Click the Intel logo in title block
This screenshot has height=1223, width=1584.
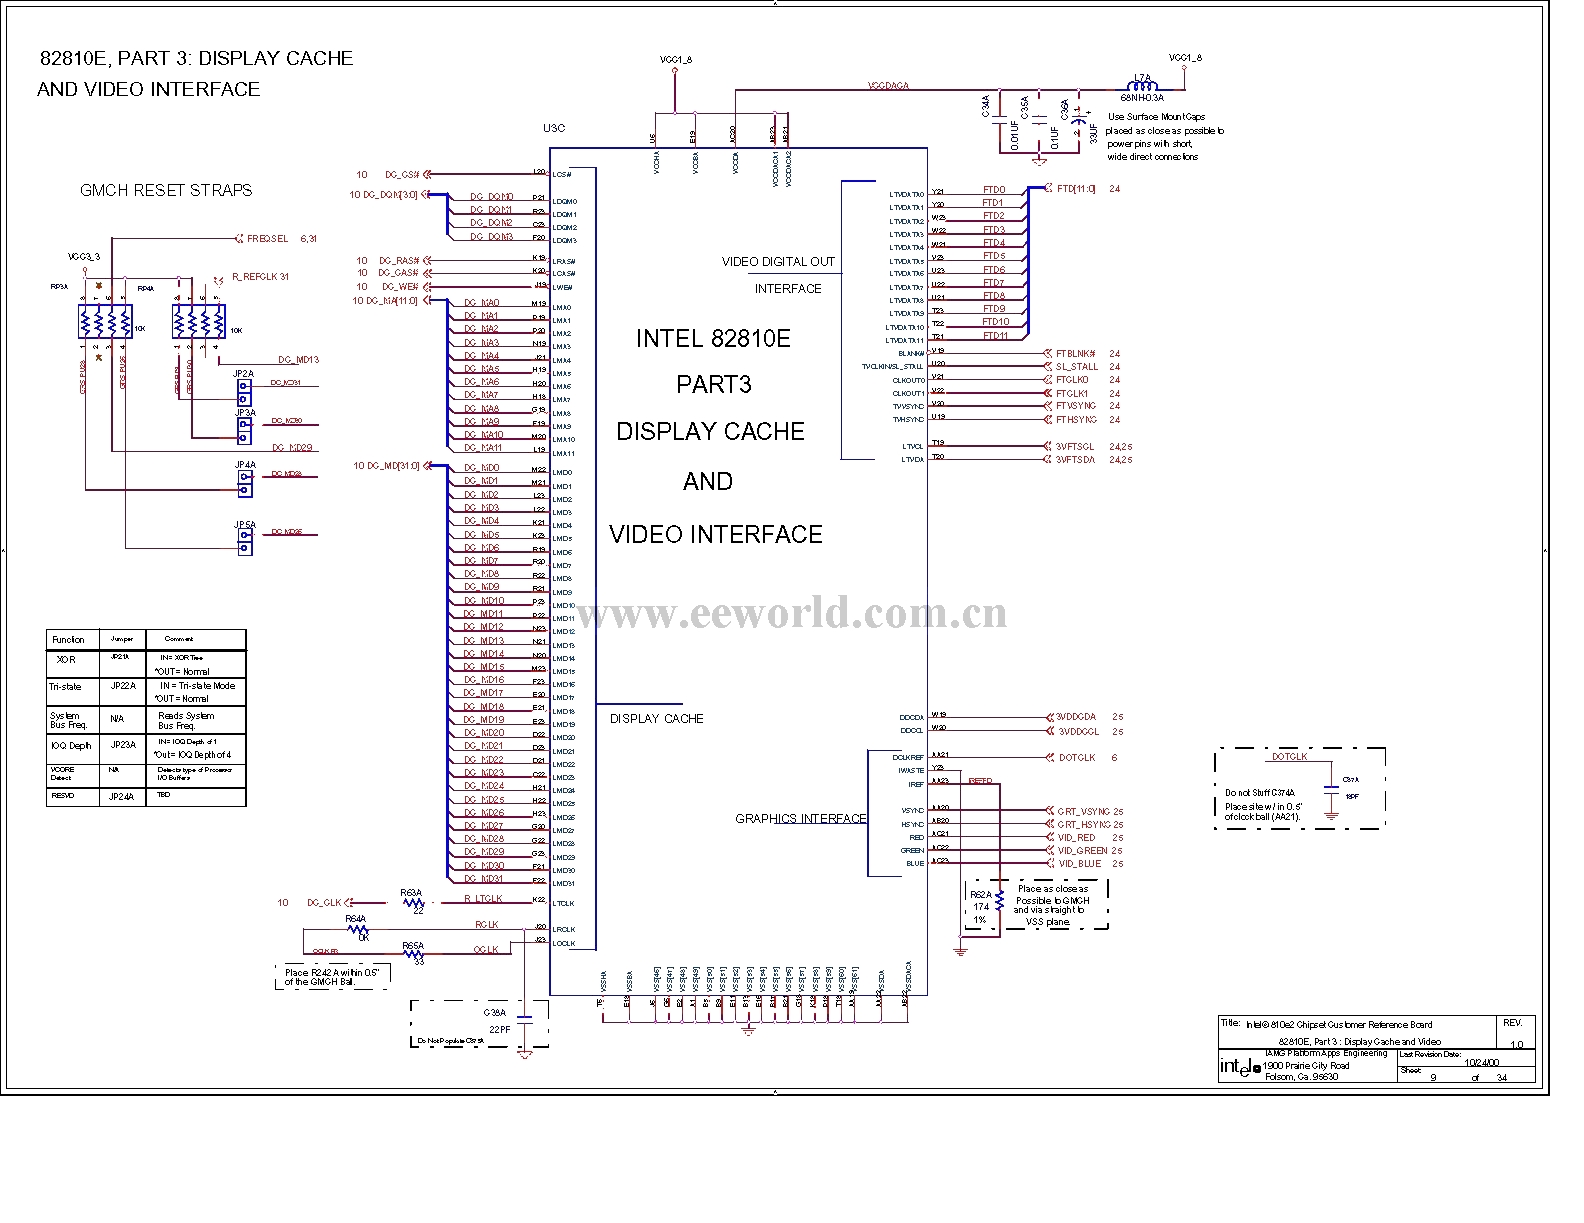[1240, 1067]
